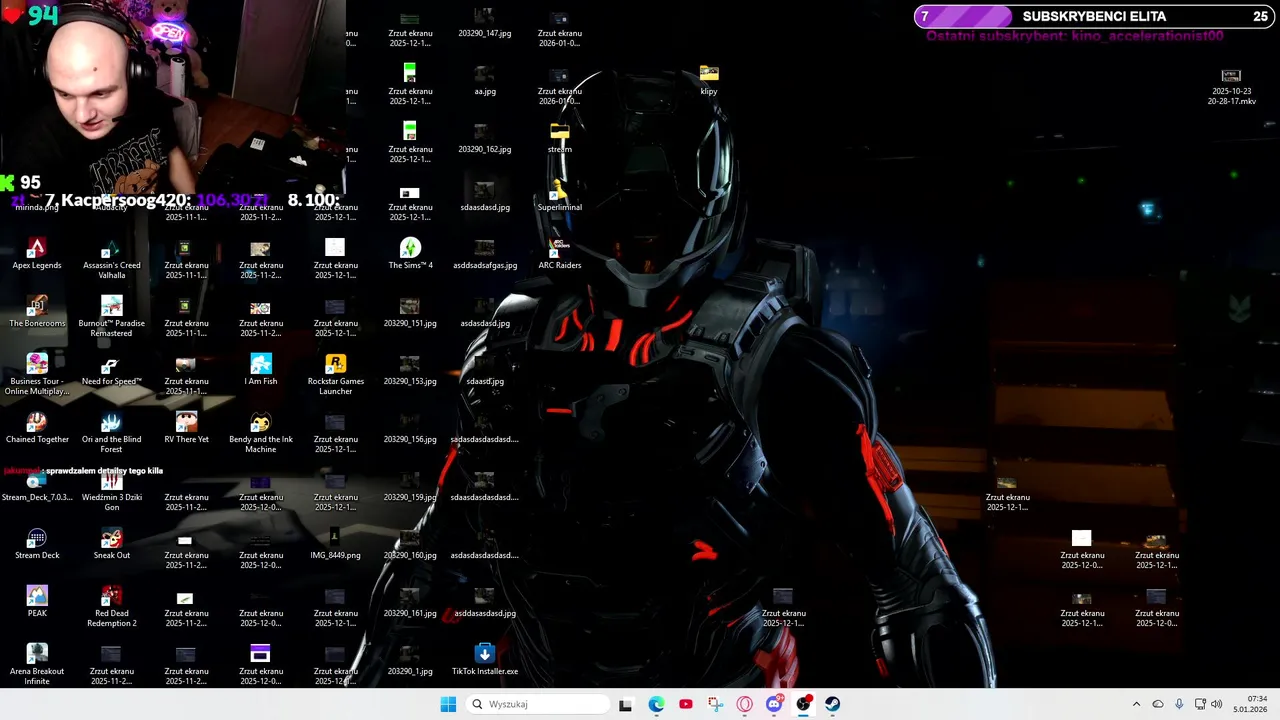1280x720 pixels.
Task: Open Rockstar Games Launcher shortcut
Action: click(x=335, y=375)
